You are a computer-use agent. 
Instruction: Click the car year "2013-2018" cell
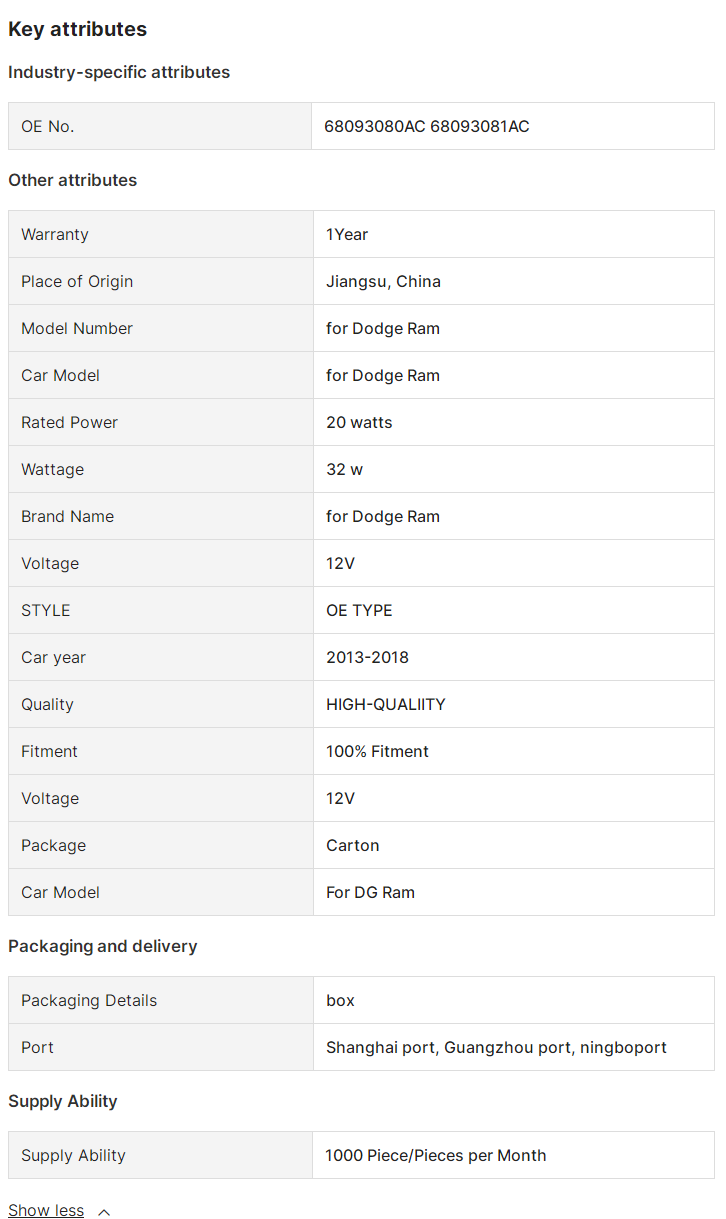pyautogui.click(x=367, y=657)
